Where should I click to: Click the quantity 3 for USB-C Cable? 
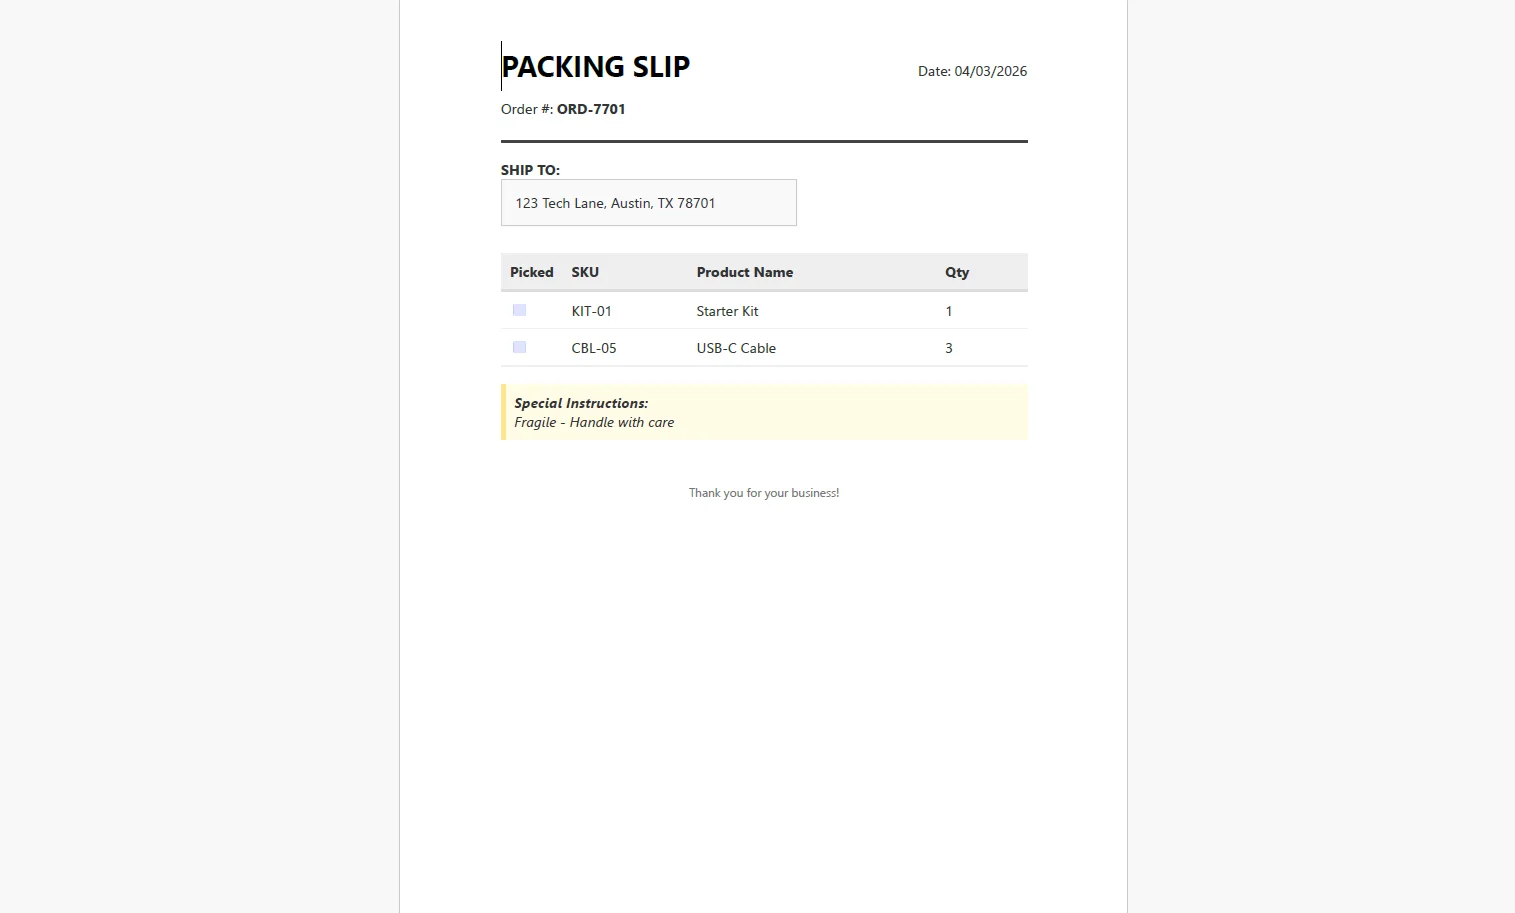(x=949, y=348)
